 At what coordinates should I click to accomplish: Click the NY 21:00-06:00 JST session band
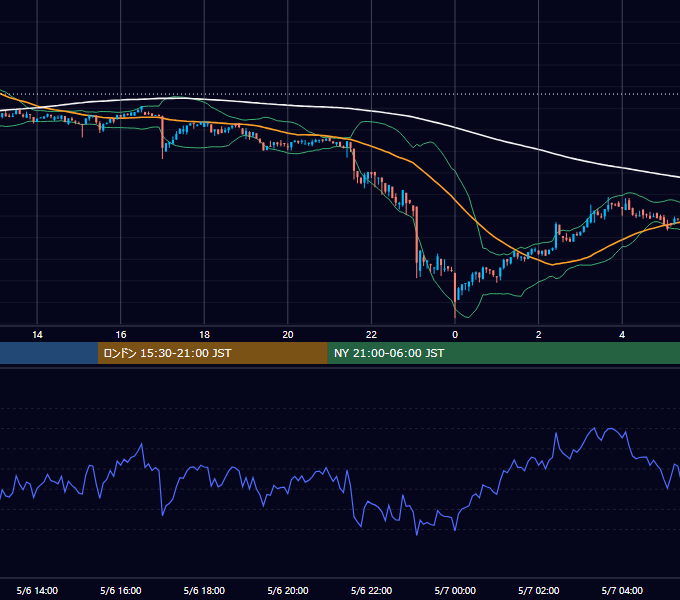pos(503,353)
